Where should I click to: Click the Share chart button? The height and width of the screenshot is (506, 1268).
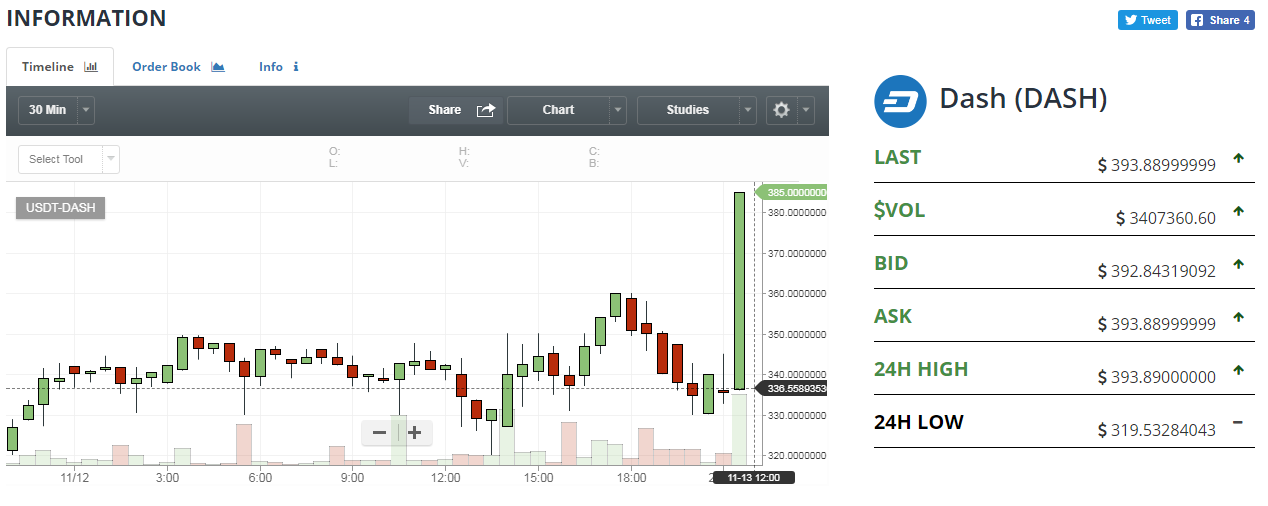coord(455,110)
